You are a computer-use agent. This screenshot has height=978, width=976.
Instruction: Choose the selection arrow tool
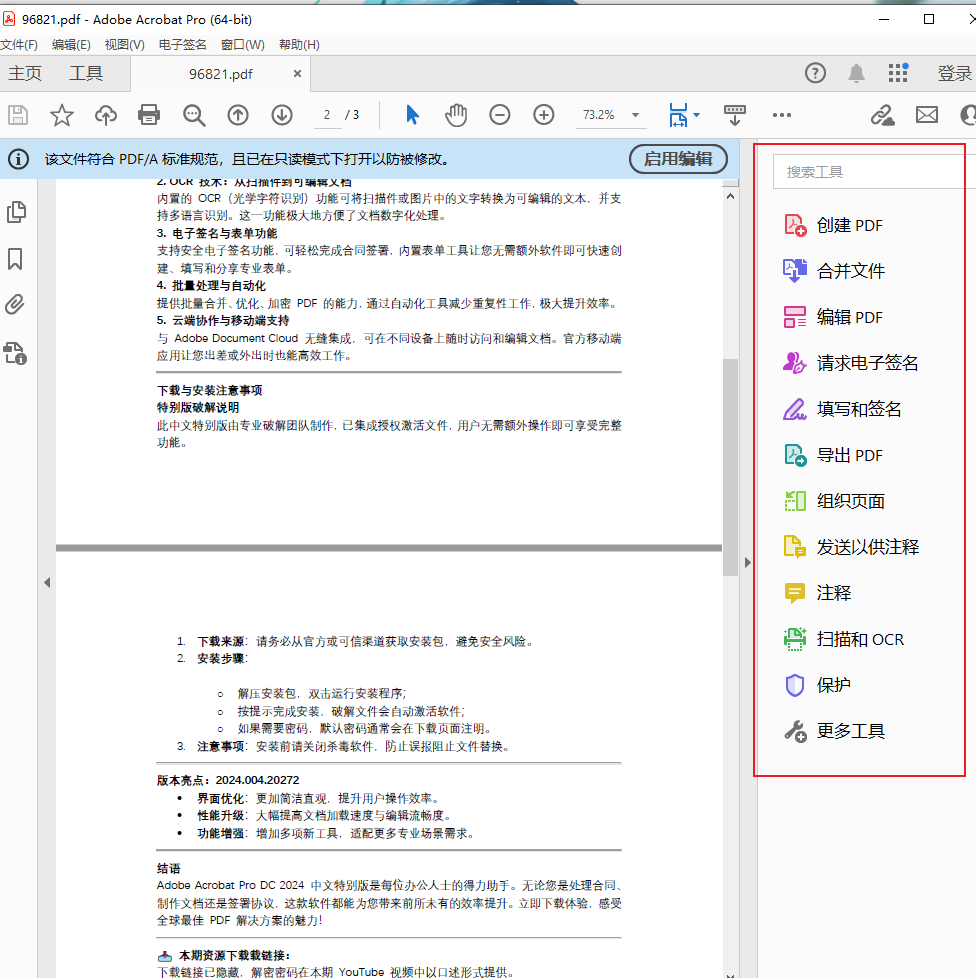coord(412,115)
